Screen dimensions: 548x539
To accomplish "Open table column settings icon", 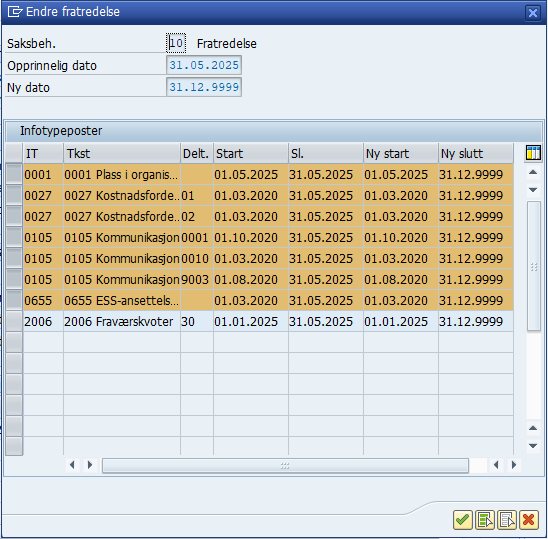I will (x=533, y=153).
